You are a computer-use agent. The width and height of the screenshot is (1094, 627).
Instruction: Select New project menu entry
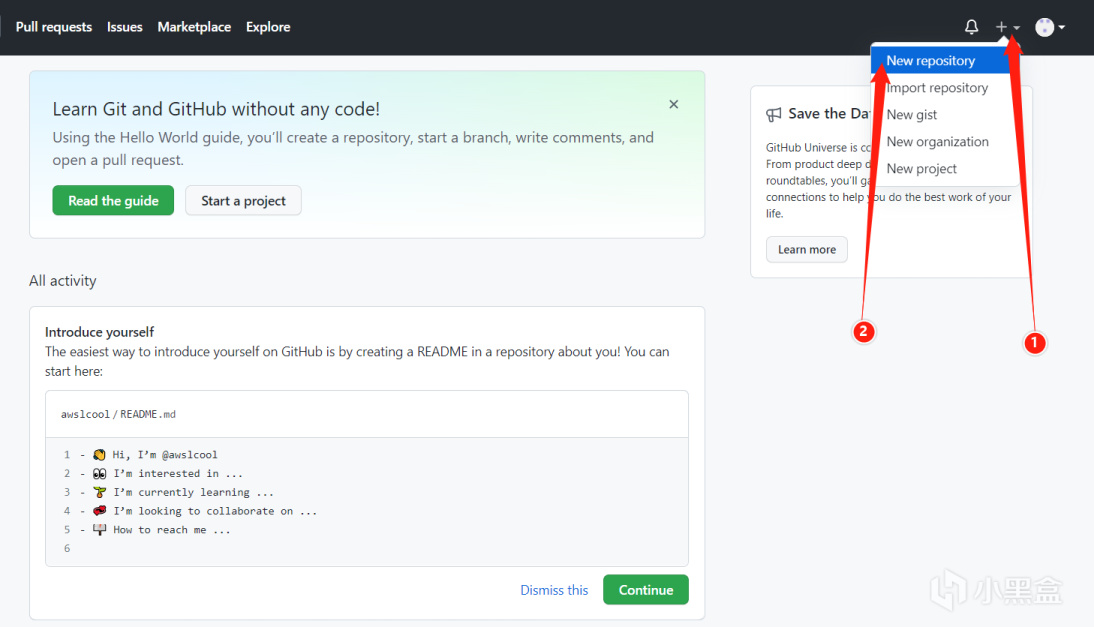tap(921, 169)
